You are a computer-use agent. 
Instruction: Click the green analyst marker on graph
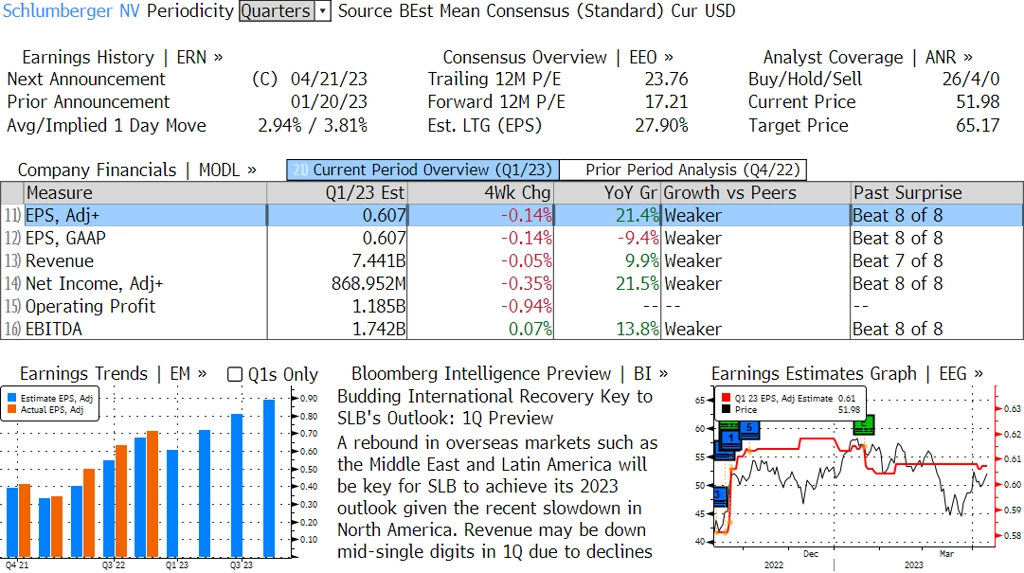pos(863,425)
